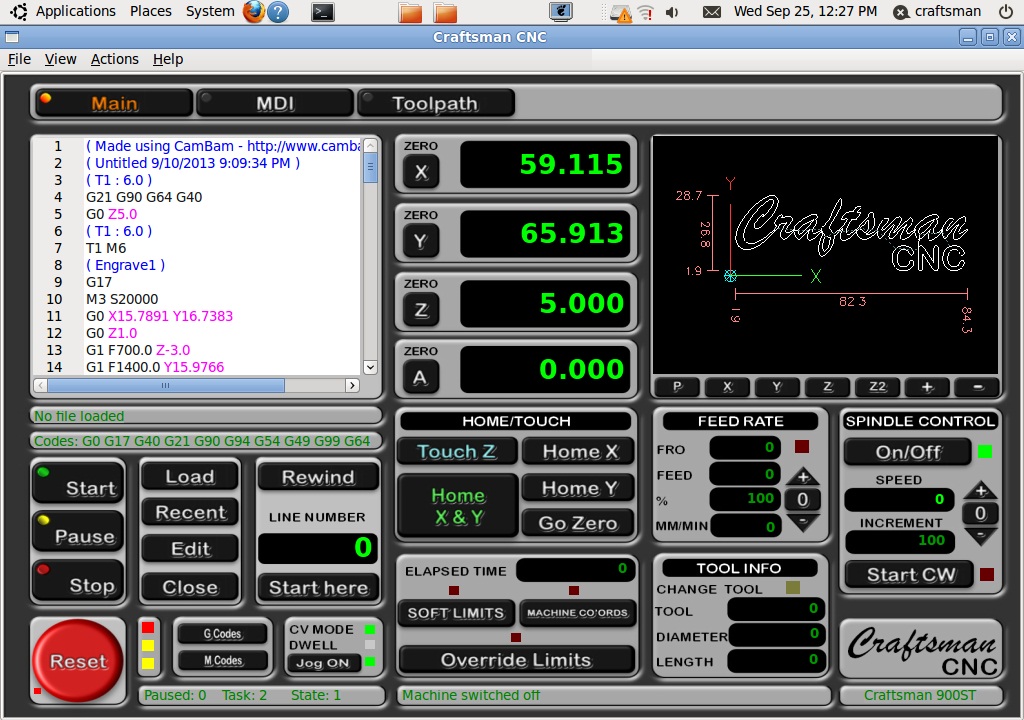Open the terminal launcher
Image resolution: width=1024 pixels, height=720 pixels.
(x=323, y=12)
